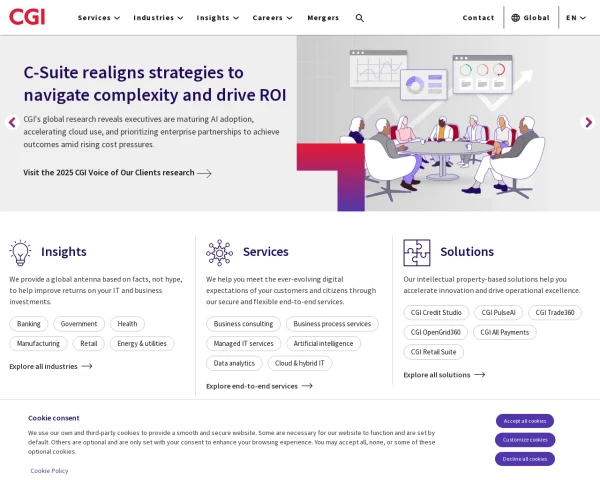Image resolution: width=600 pixels, height=480 pixels.
Task: Click arrow beside Explore all industries
Action: tap(87, 366)
